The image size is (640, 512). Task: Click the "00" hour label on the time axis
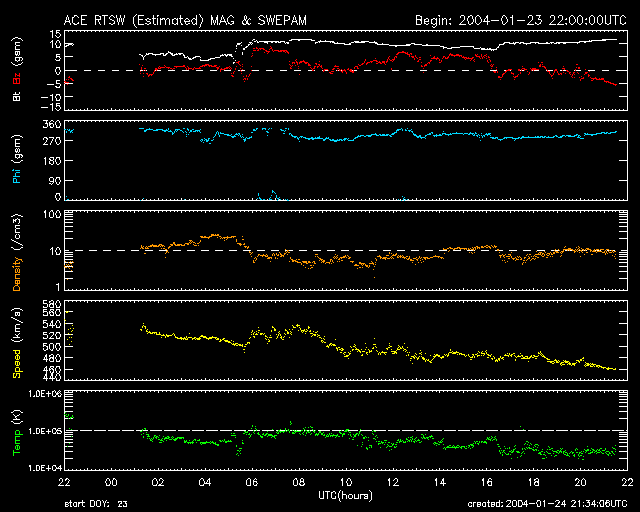[x=111, y=483]
